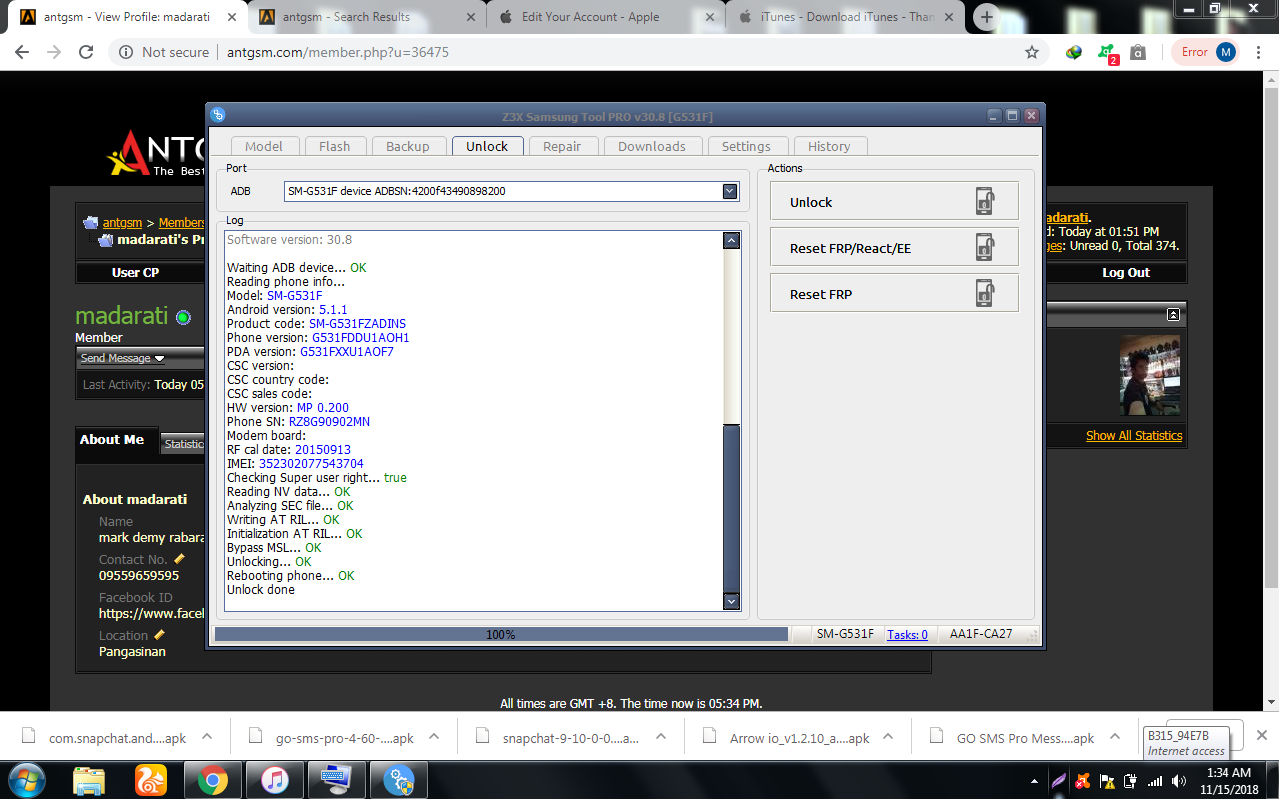Image resolution: width=1279 pixels, height=799 pixels.
Task: Click the Avast extension icon with badge 2
Action: coord(1106,53)
